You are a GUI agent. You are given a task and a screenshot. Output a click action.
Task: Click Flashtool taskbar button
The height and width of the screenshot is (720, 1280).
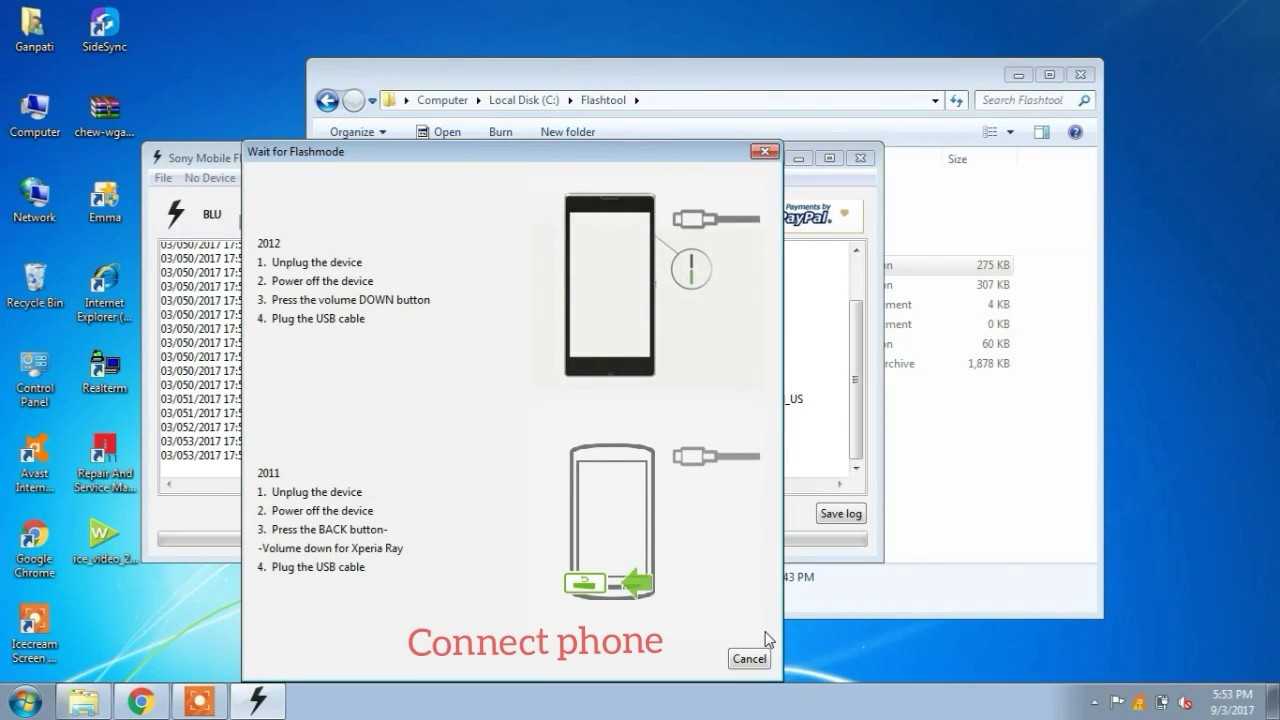tap(258, 702)
